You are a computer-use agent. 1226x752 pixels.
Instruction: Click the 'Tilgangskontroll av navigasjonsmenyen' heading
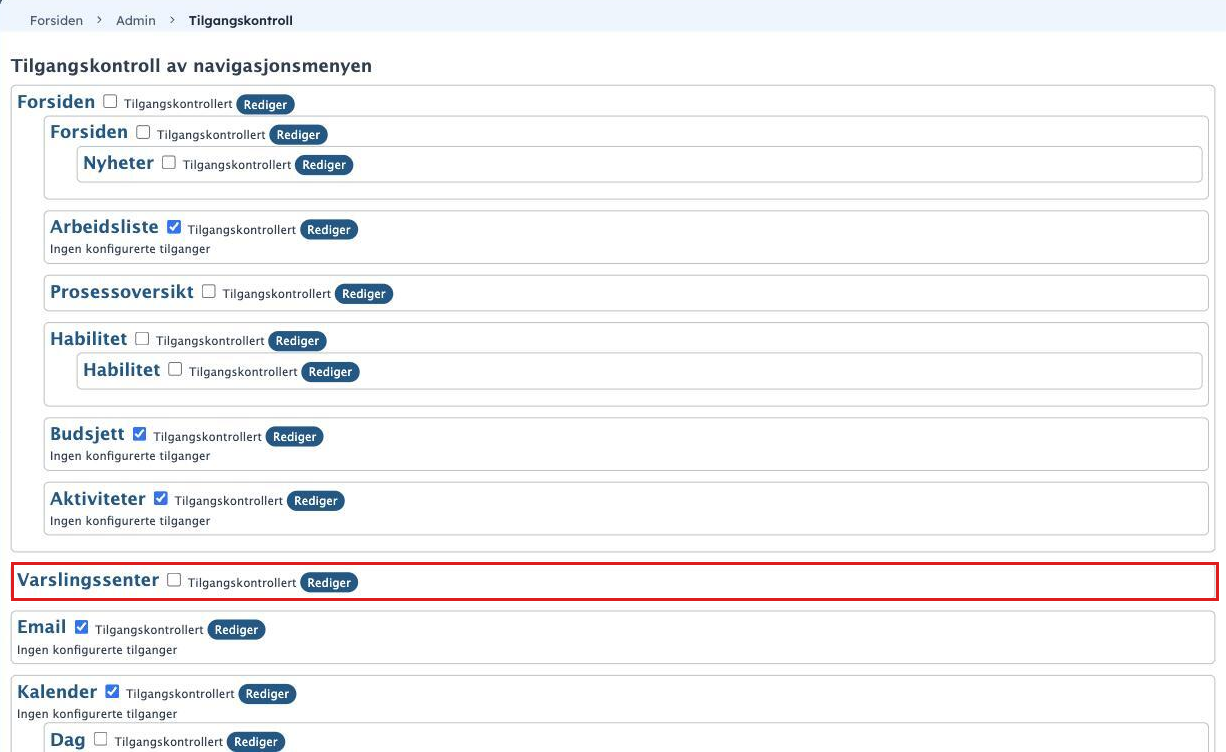pyautogui.click(x=191, y=66)
